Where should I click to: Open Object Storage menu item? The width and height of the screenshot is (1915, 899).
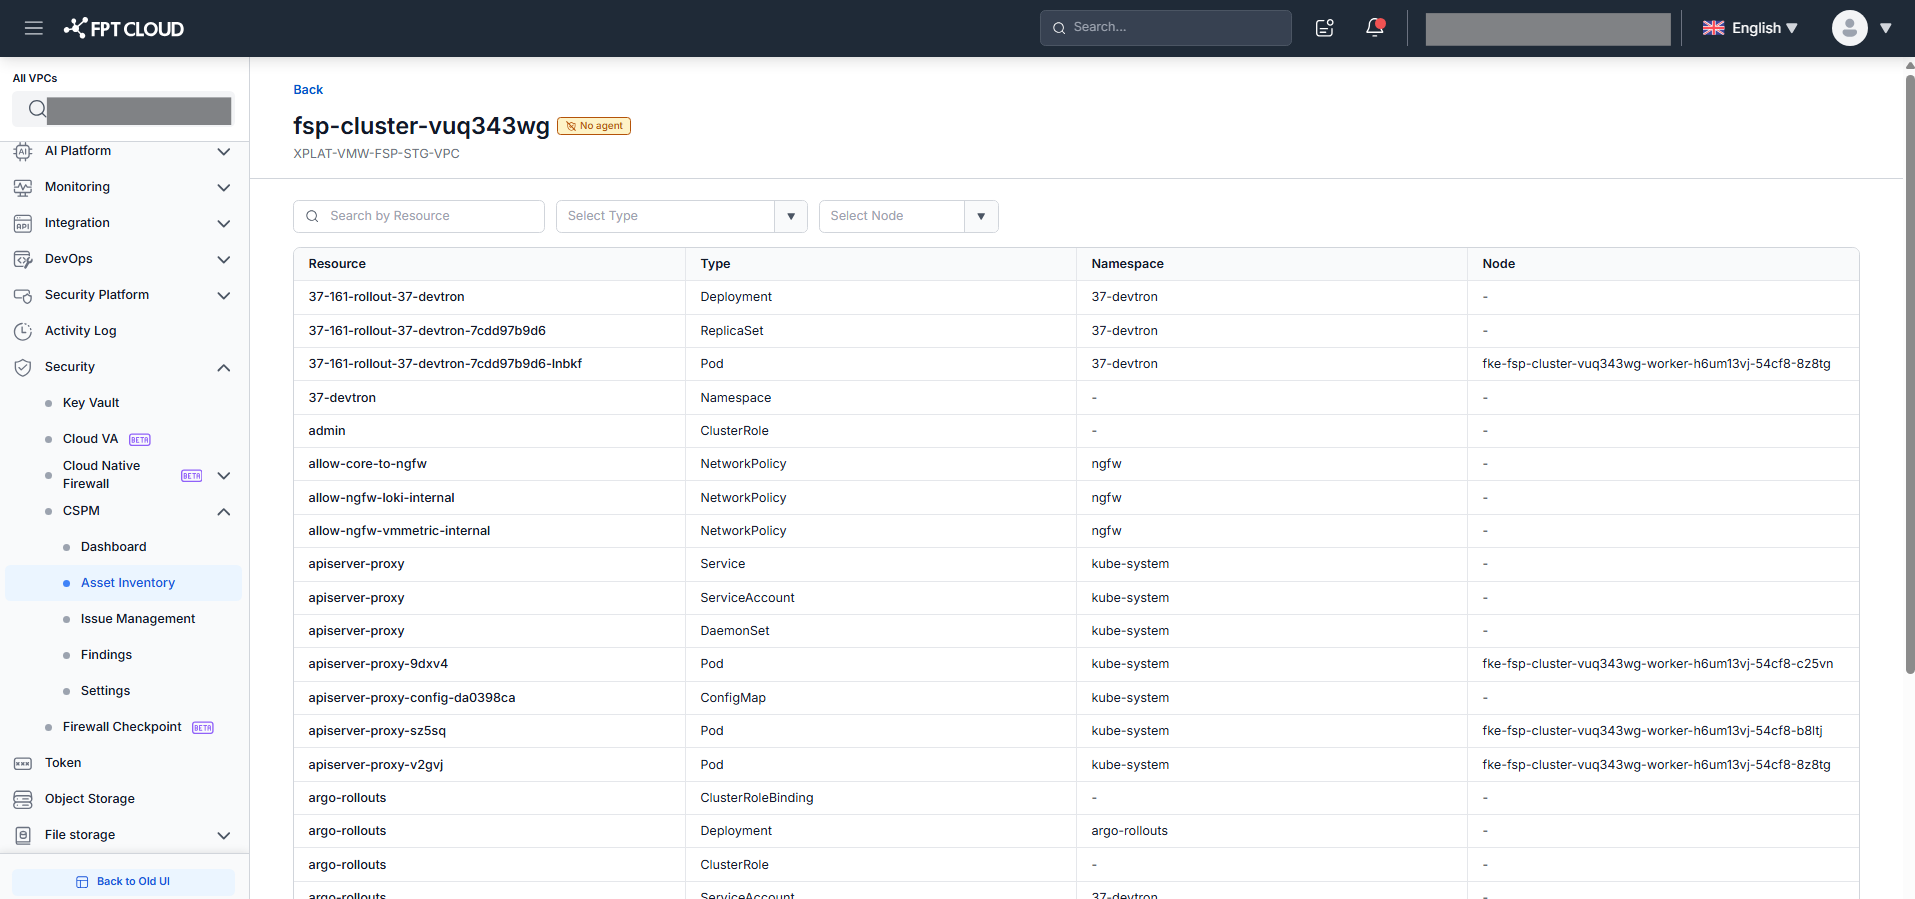pos(90,799)
